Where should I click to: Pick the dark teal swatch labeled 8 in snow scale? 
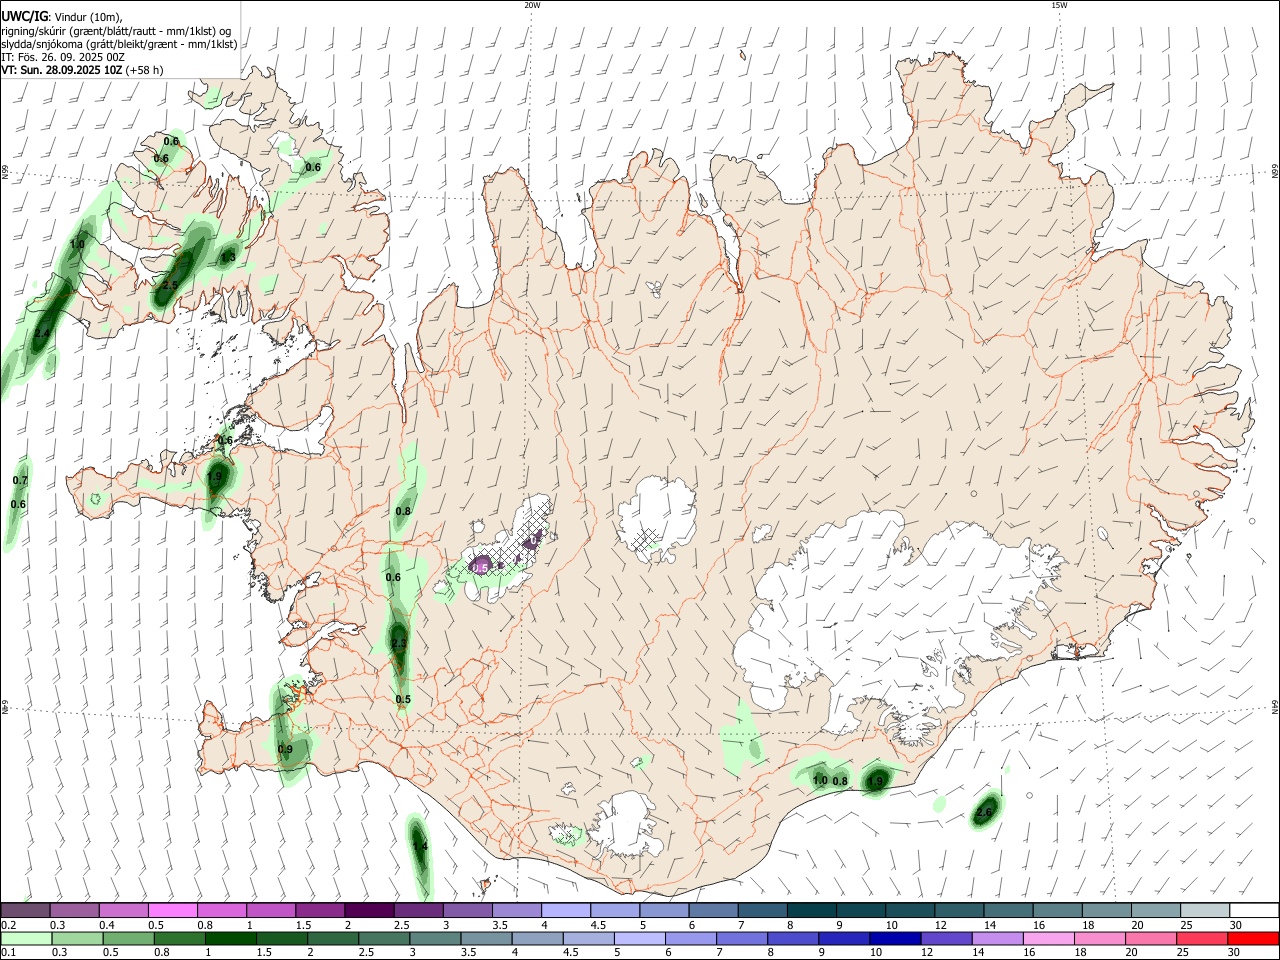(x=812, y=910)
